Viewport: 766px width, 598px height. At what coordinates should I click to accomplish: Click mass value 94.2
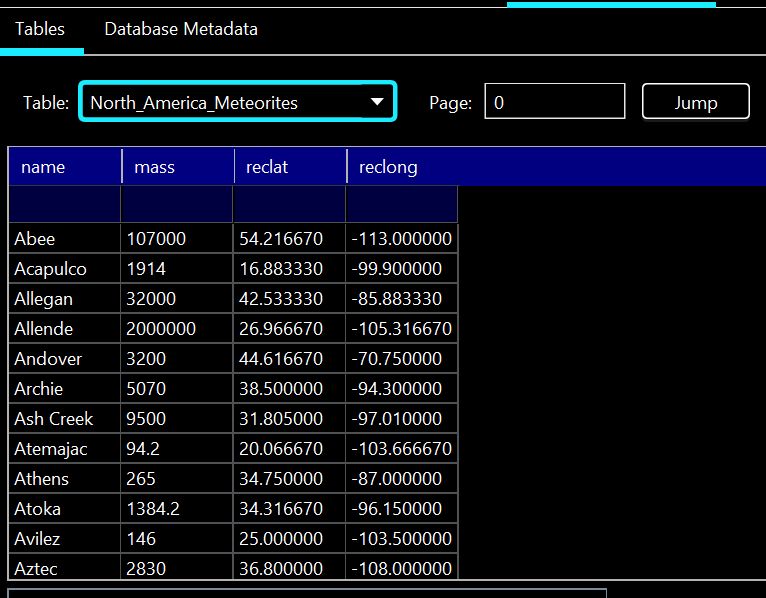[177, 448]
